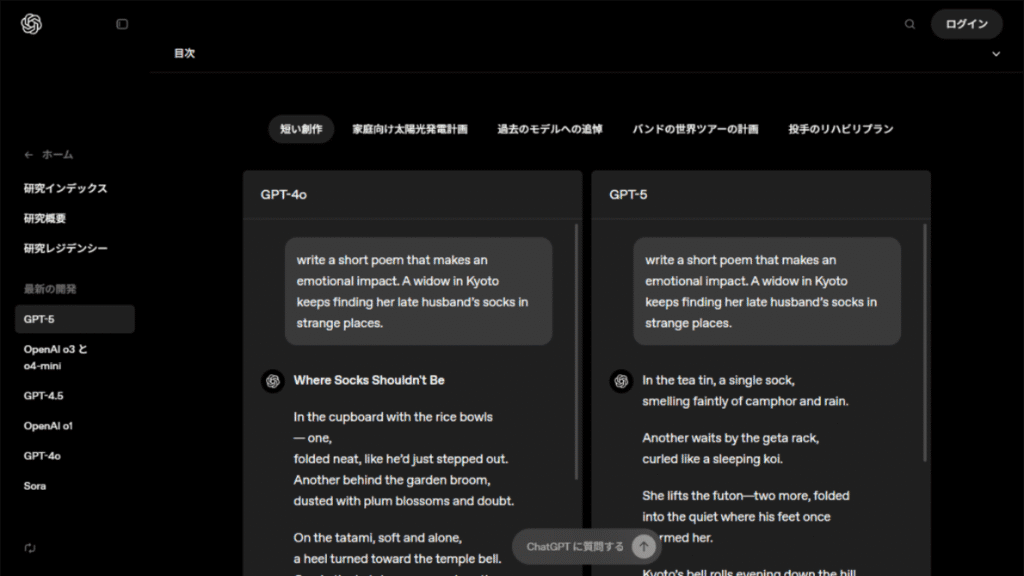This screenshot has height=576, width=1024.
Task: Click line 'Another behind the garden broom,'
Action: [392, 480]
